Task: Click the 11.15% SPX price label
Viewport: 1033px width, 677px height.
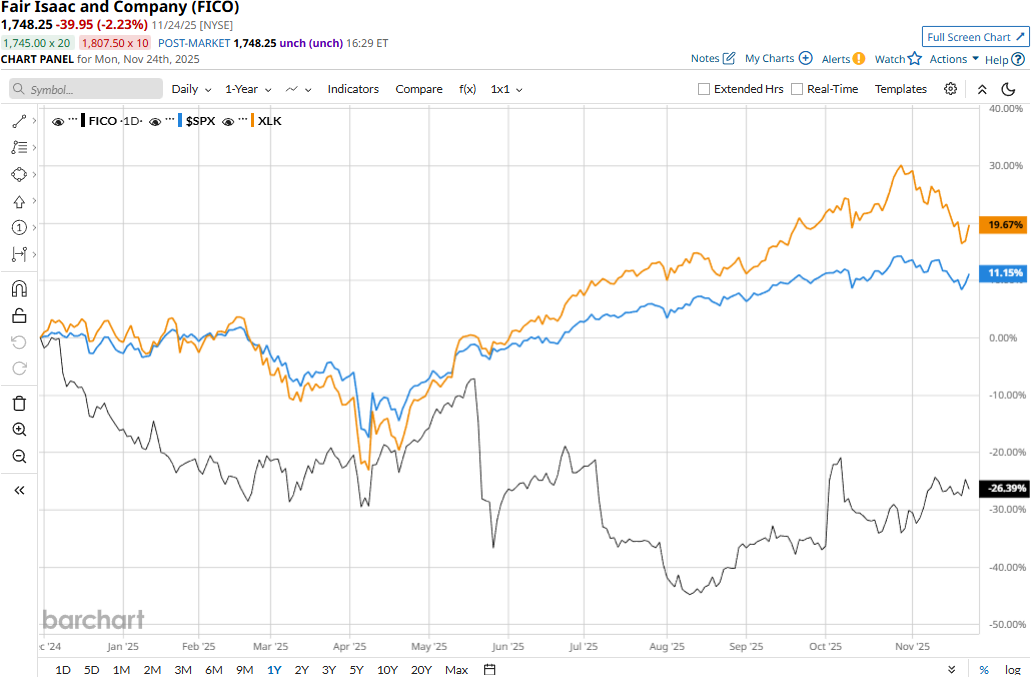Action: click(x=1003, y=273)
